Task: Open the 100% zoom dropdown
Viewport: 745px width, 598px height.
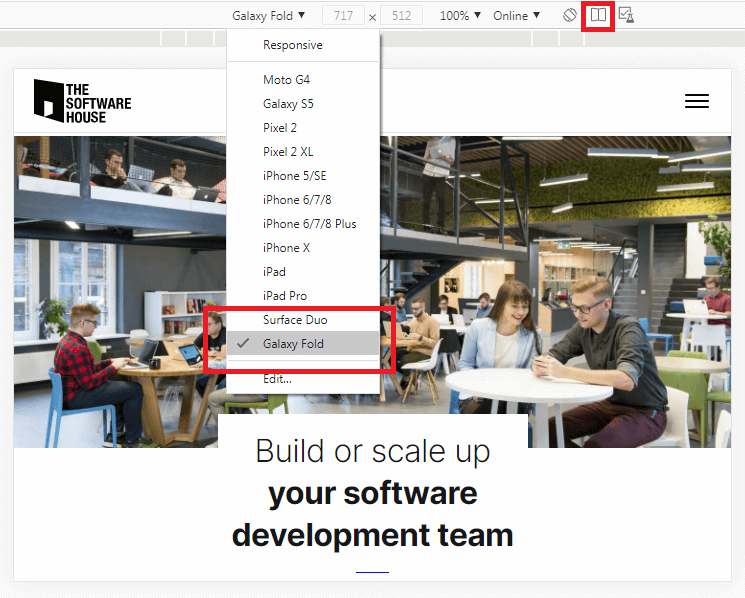Action: click(x=460, y=16)
